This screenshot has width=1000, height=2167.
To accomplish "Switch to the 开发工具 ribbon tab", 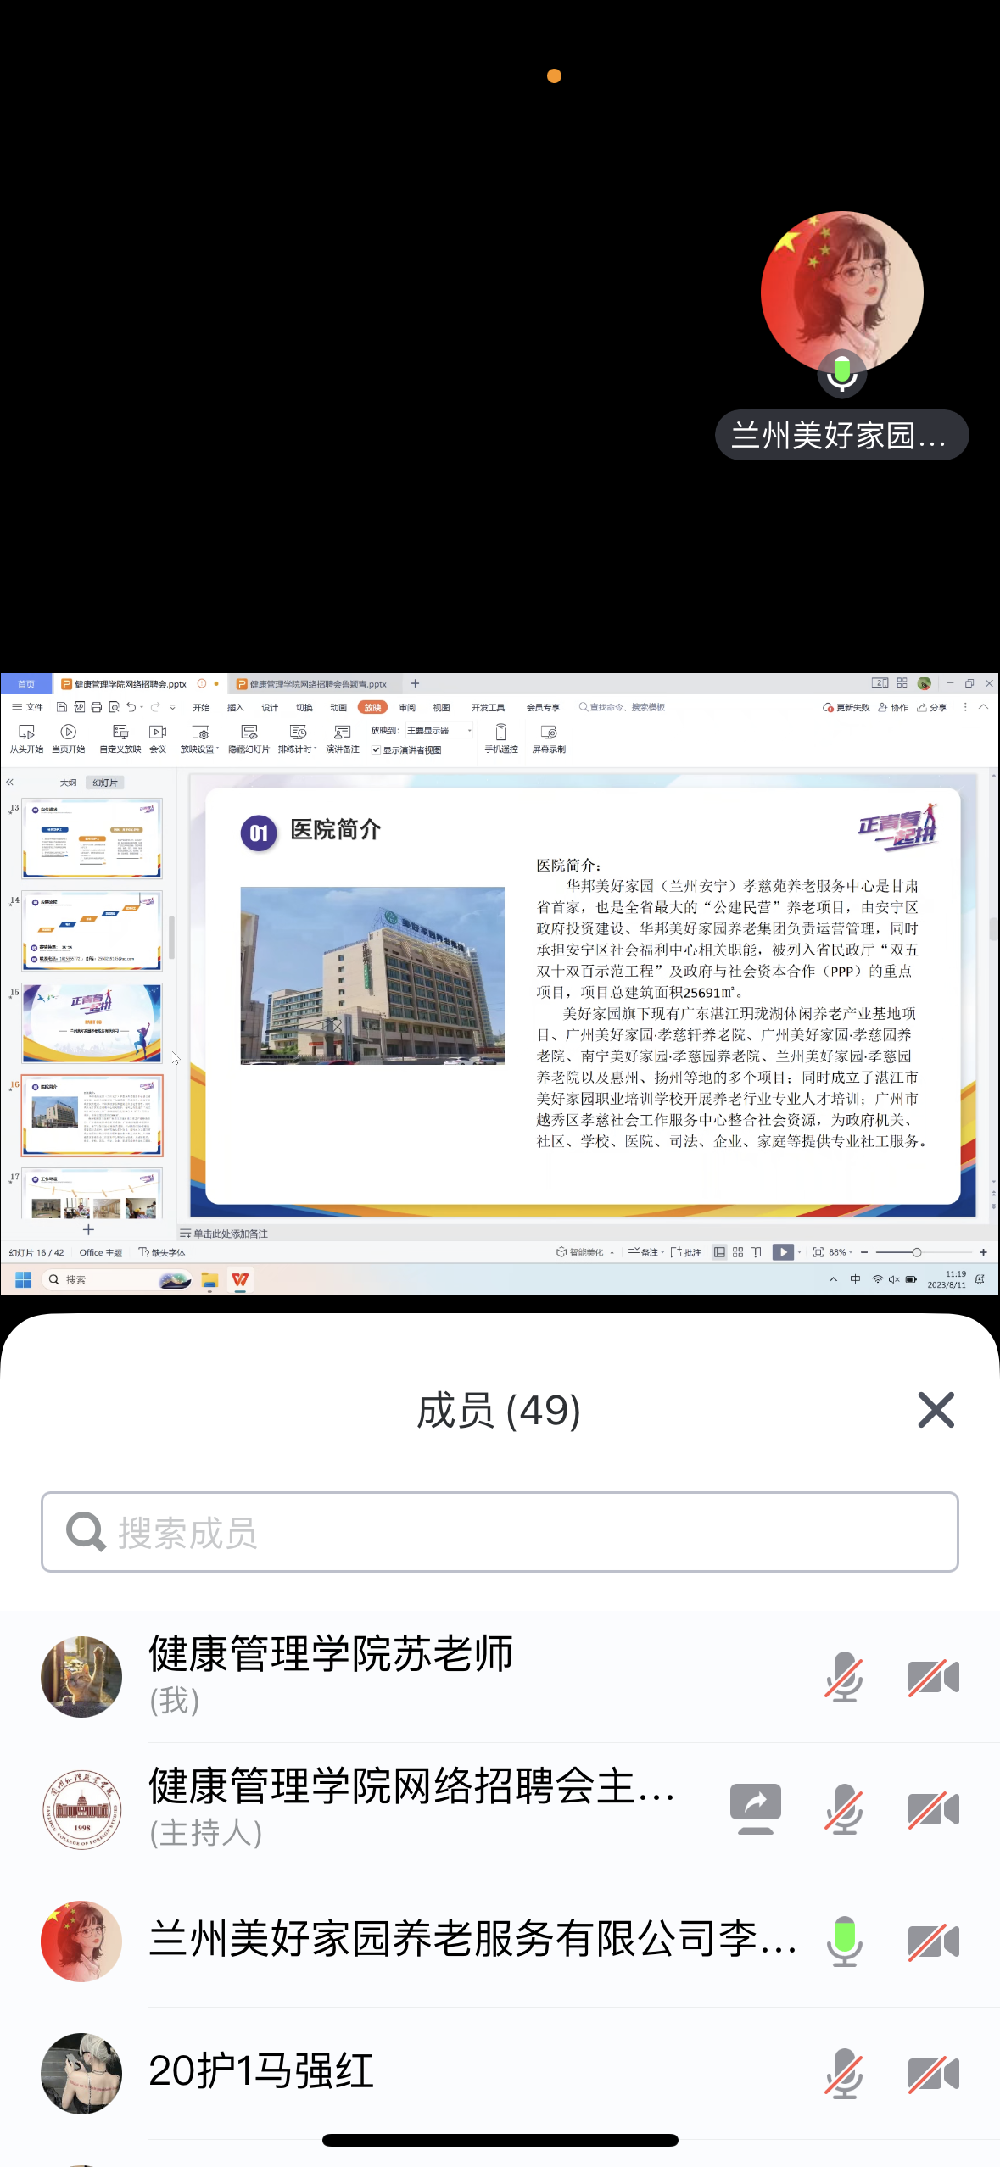I will click(488, 707).
